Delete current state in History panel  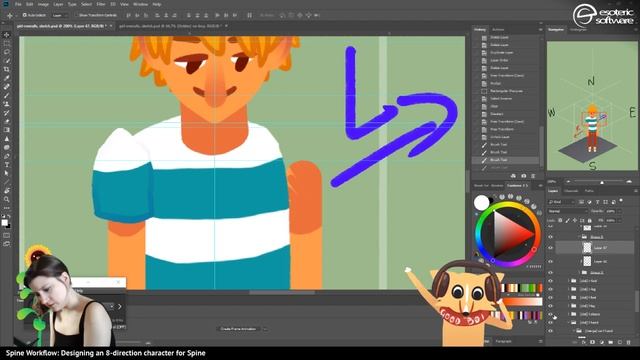pyautogui.click(x=533, y=176)
